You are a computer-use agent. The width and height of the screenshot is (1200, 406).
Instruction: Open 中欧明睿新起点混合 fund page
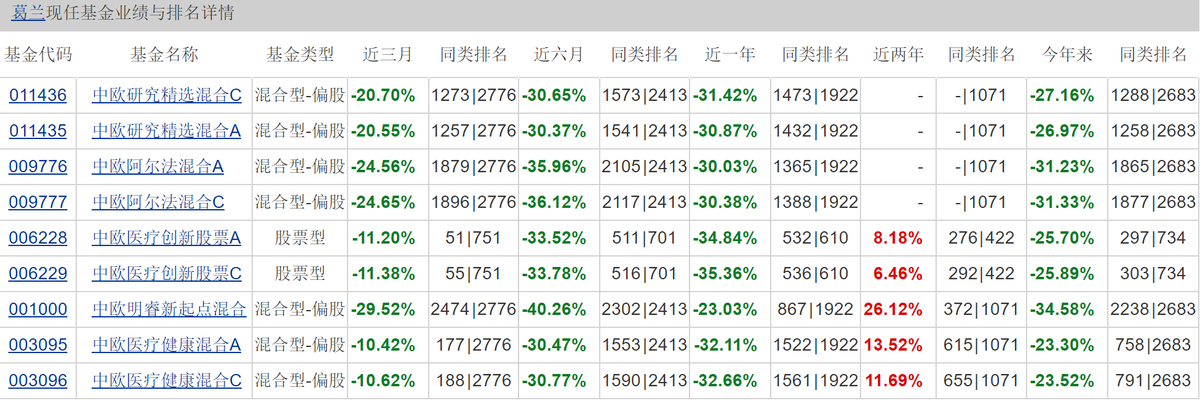(x=169, y=310)
